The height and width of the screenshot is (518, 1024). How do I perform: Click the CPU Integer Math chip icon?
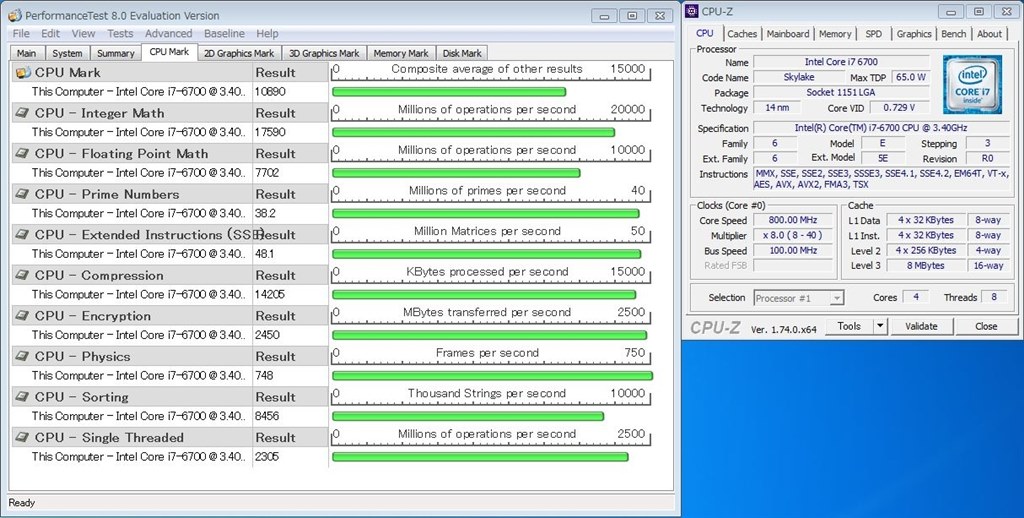23,113
